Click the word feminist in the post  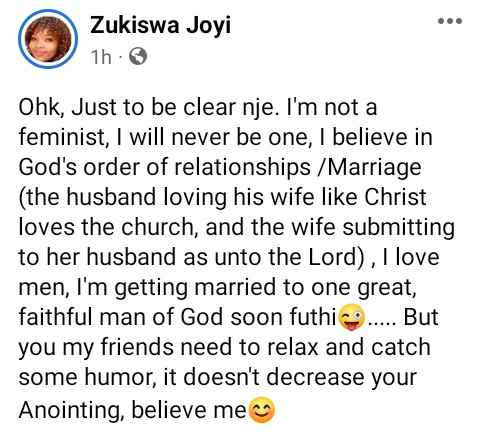[62, 137]
